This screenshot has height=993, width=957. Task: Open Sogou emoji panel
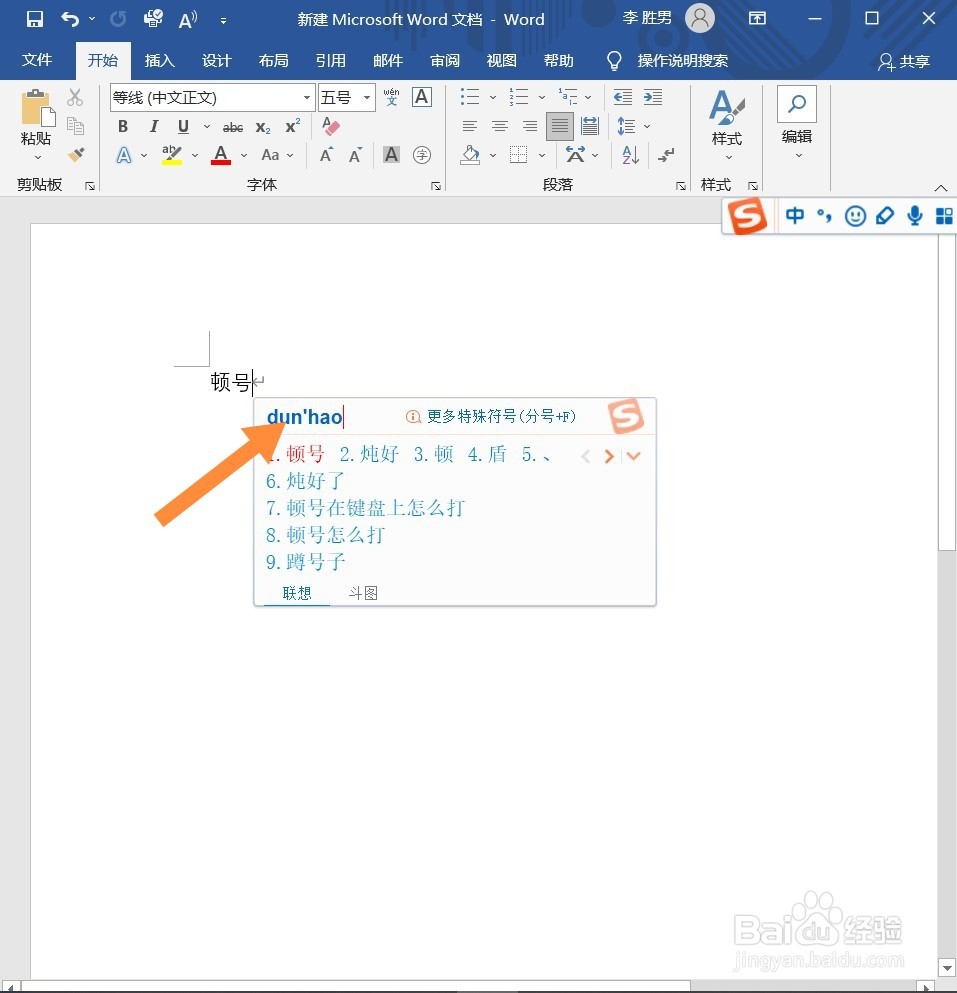tap(855, 215)
